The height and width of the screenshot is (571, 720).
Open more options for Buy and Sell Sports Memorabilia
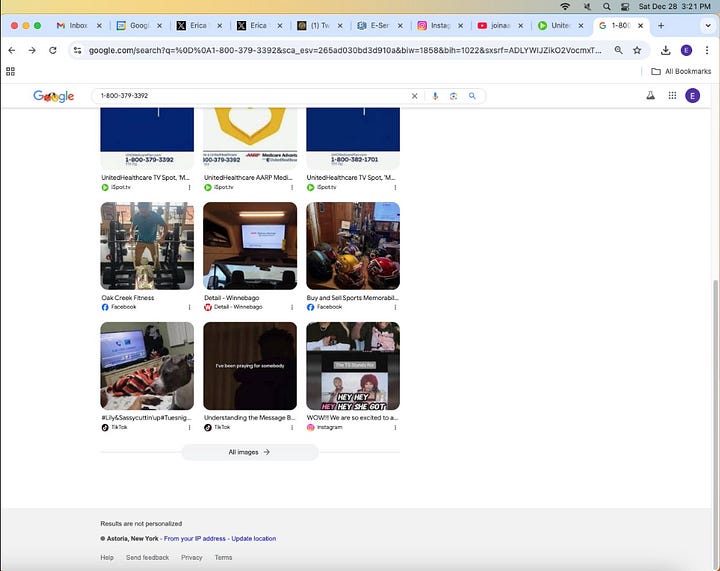[x=395, y=307]
